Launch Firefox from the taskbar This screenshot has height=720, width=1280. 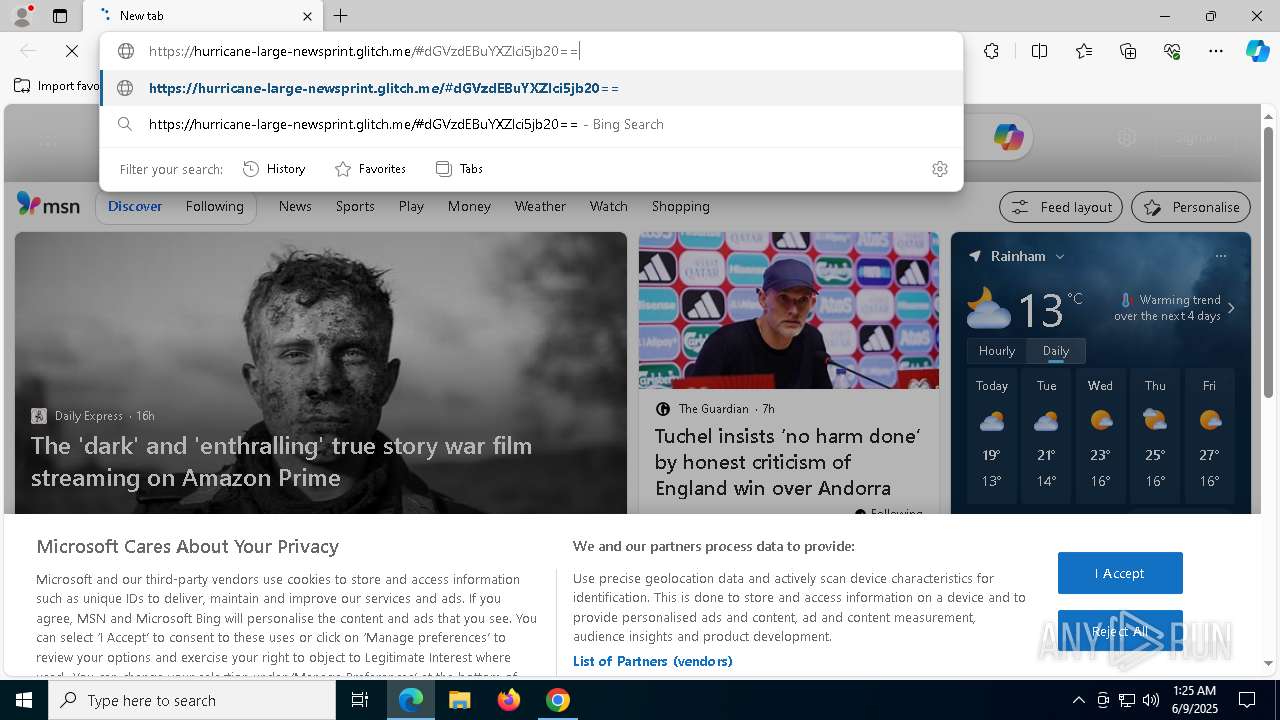(509, 700)
